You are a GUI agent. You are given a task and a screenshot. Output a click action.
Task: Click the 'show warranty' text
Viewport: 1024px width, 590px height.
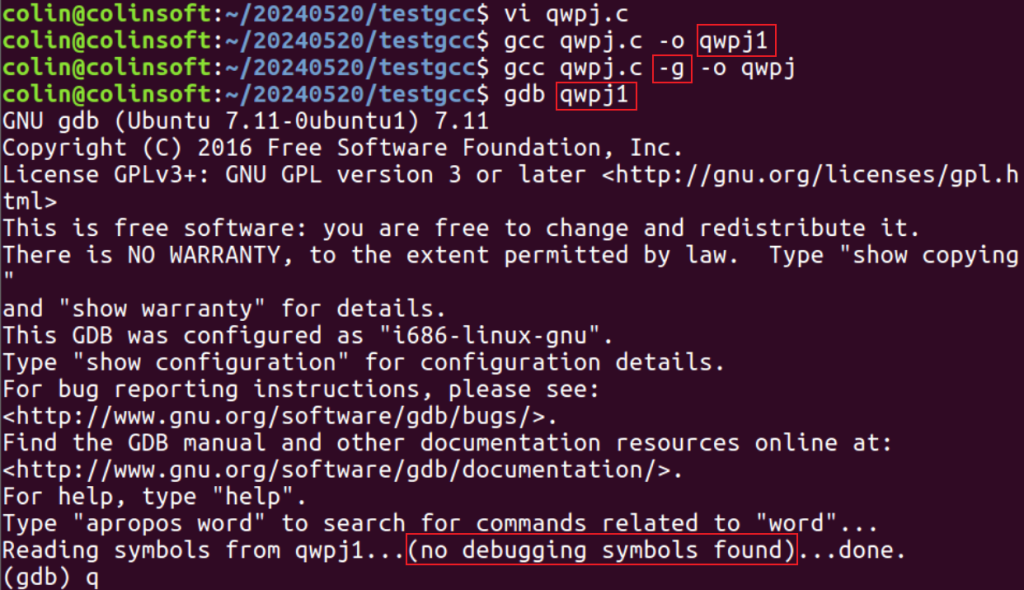coord(162,308)
